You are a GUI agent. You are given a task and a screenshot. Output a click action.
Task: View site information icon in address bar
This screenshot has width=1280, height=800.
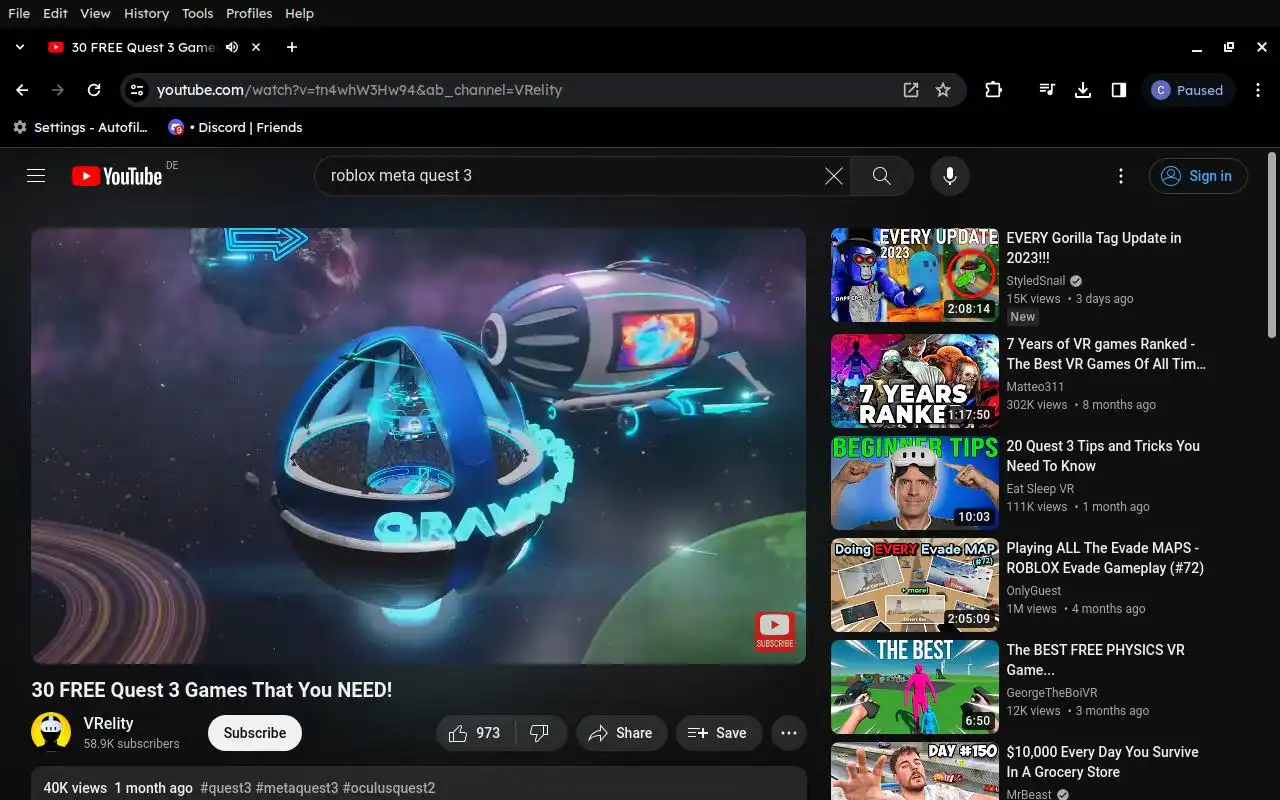point(138,90)
